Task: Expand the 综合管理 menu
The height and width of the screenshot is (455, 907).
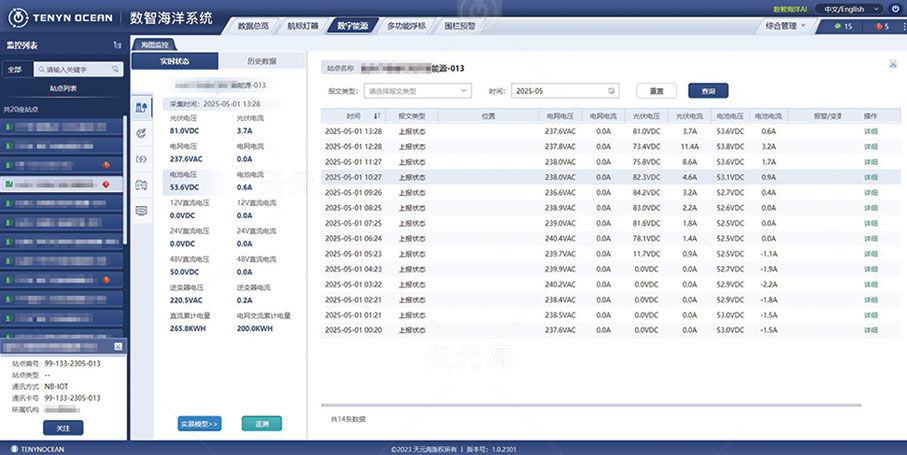Action: pyautogui.click(x=784, y=26)
